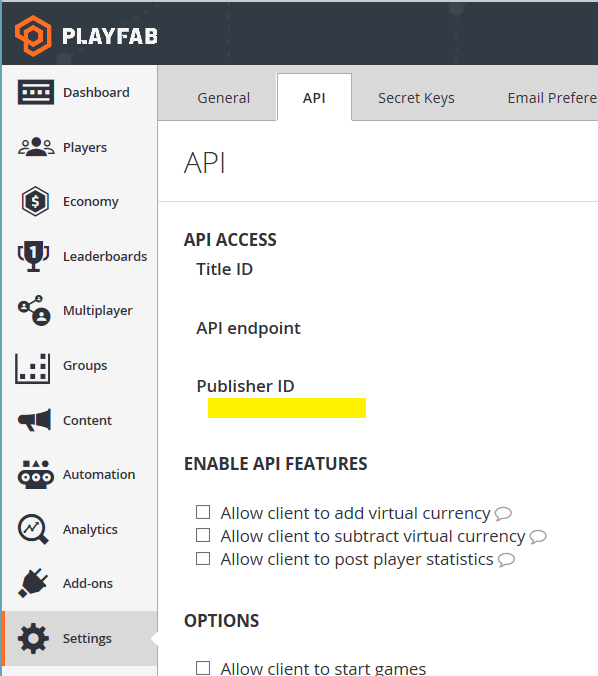The width and height of the screenshot is (598, 676).
Task: Select the API tab
Action: [314, 98]
